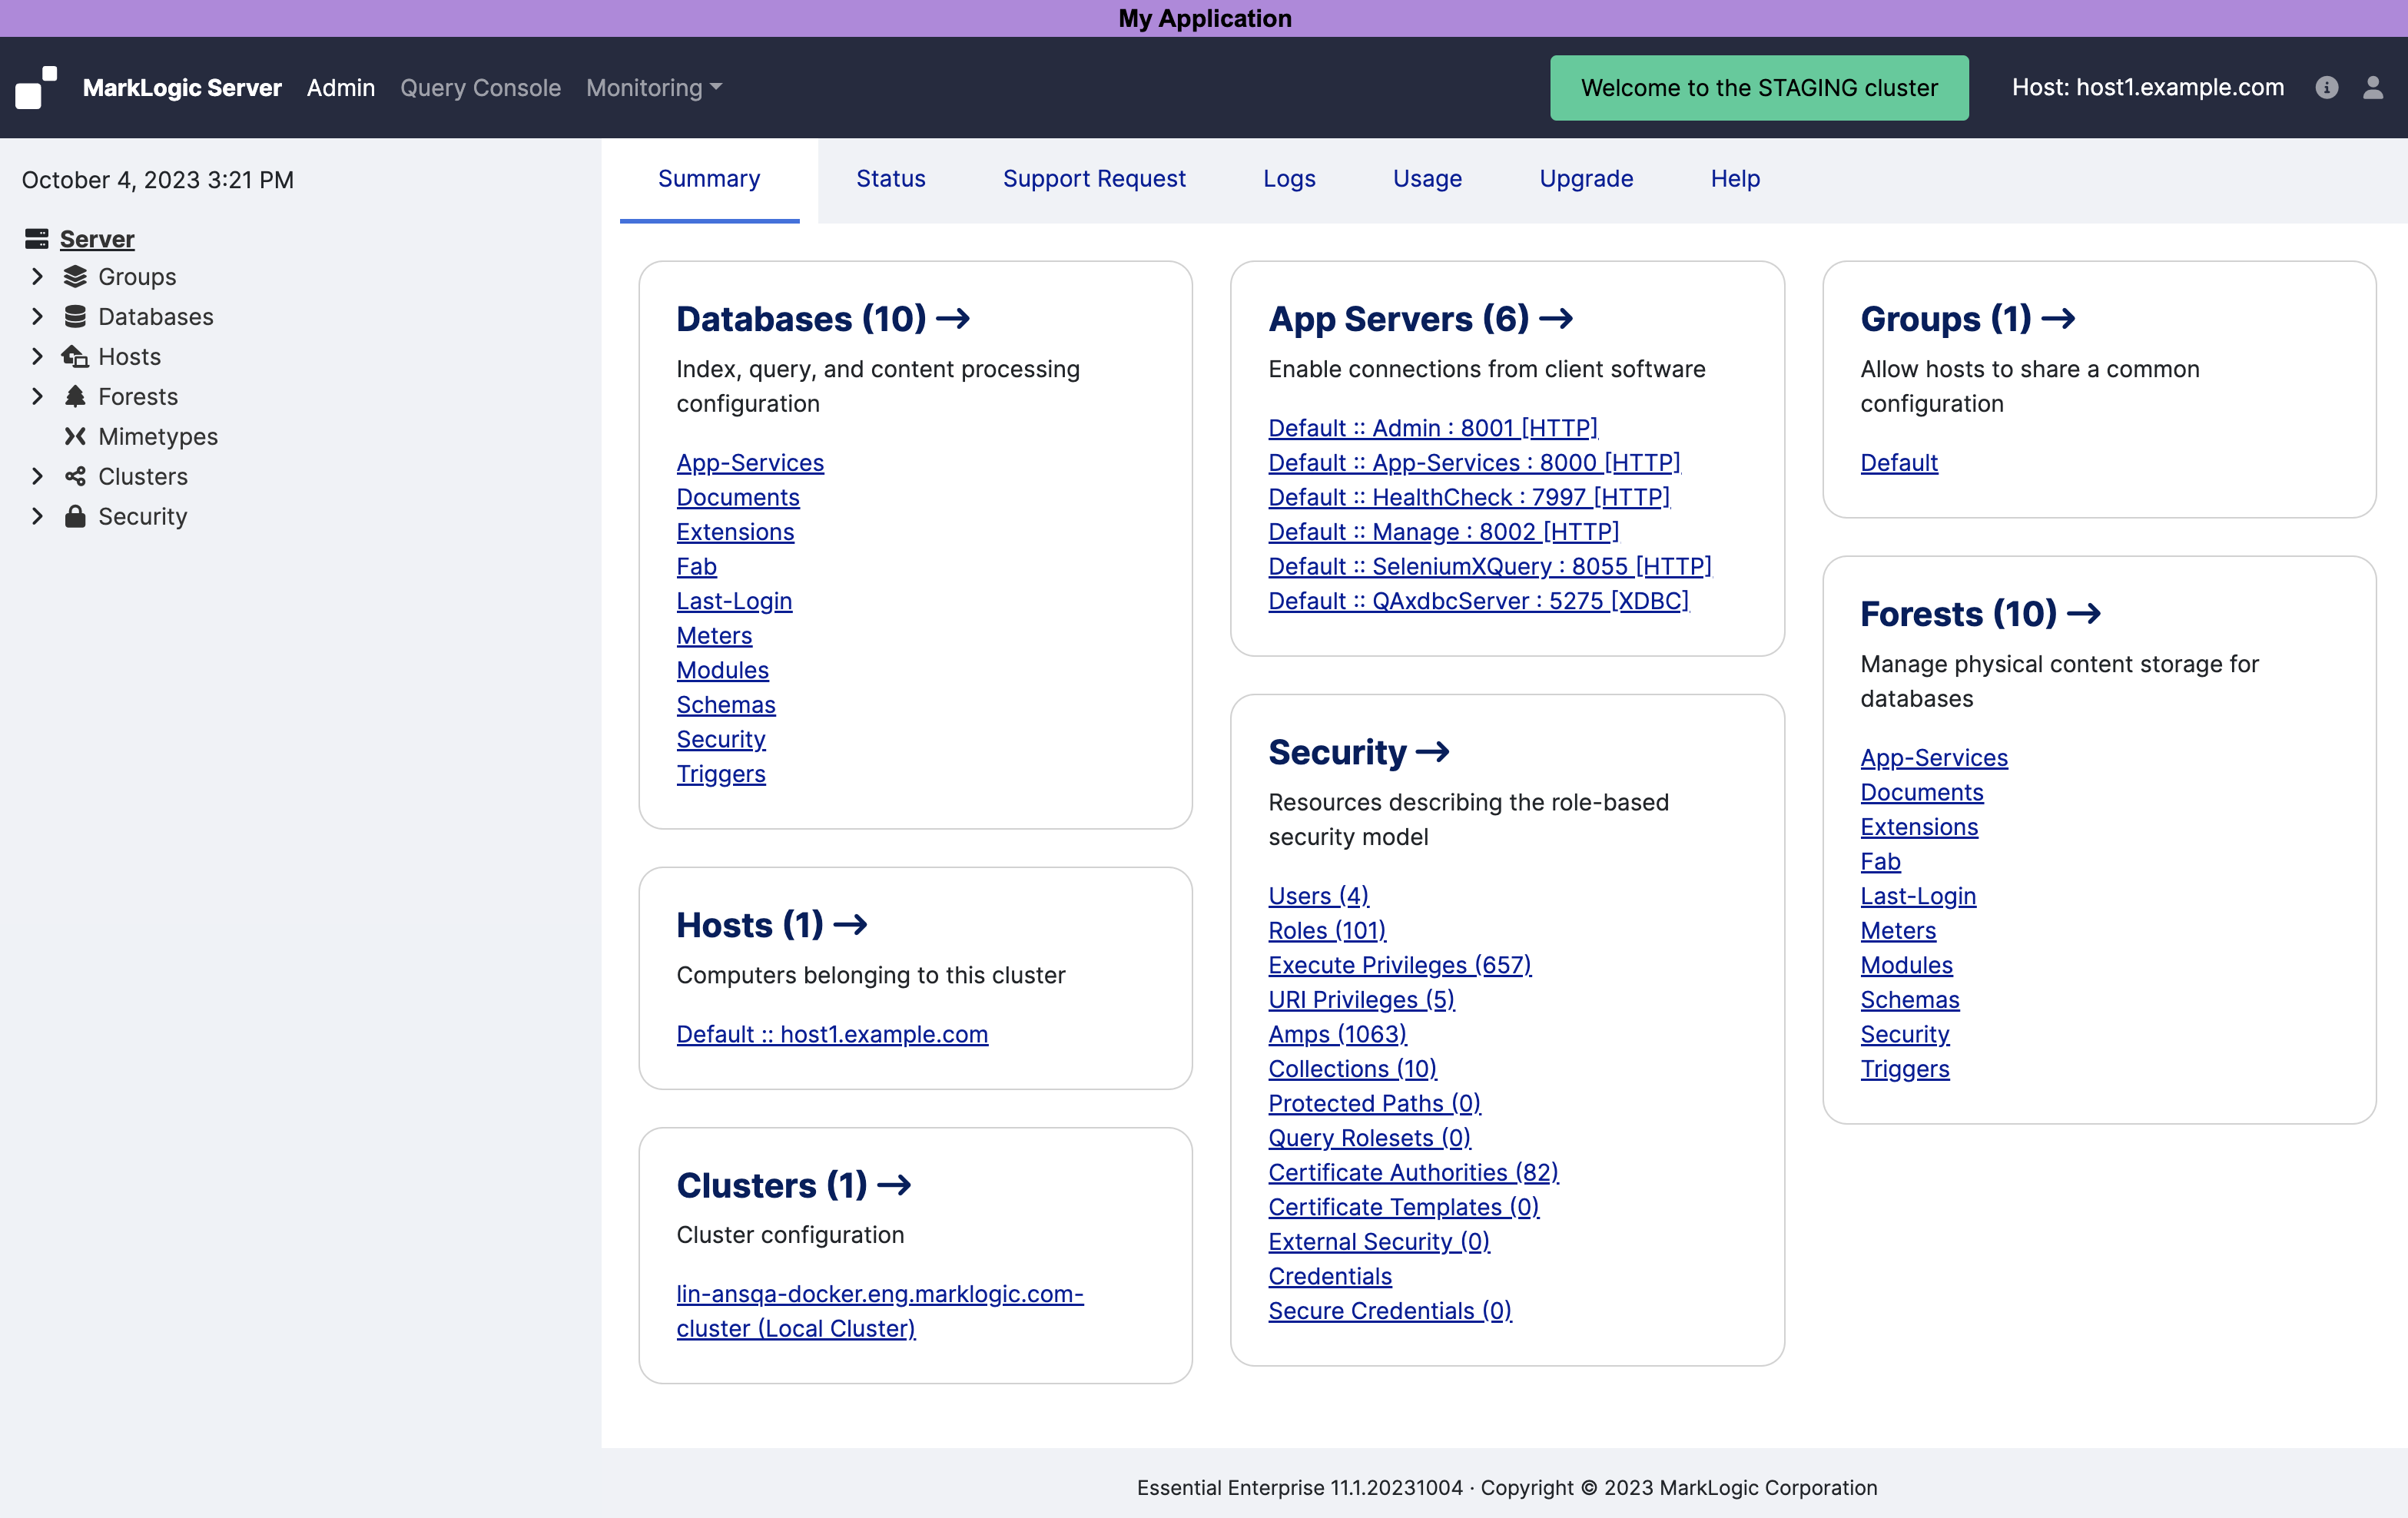This screenshot has width=2408, height=1518.
Task: Open the Upgrade tab
Action: point(1586,179)
